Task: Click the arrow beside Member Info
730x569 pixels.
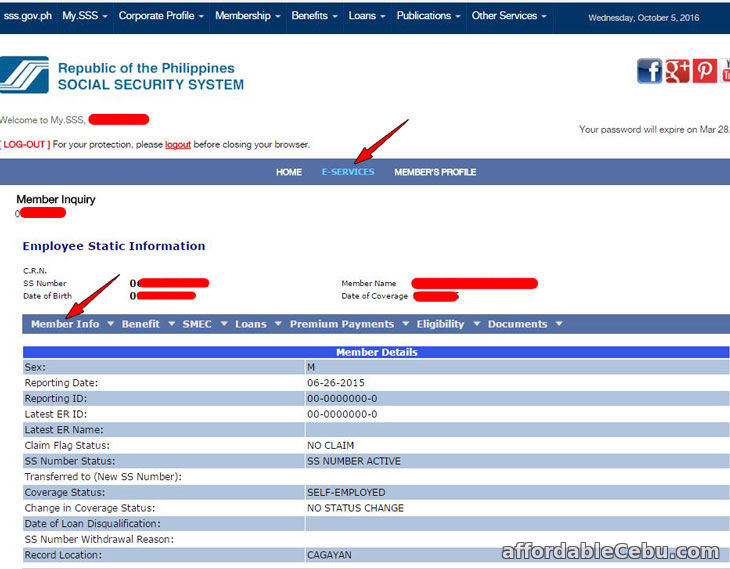Action: (110, 324)
